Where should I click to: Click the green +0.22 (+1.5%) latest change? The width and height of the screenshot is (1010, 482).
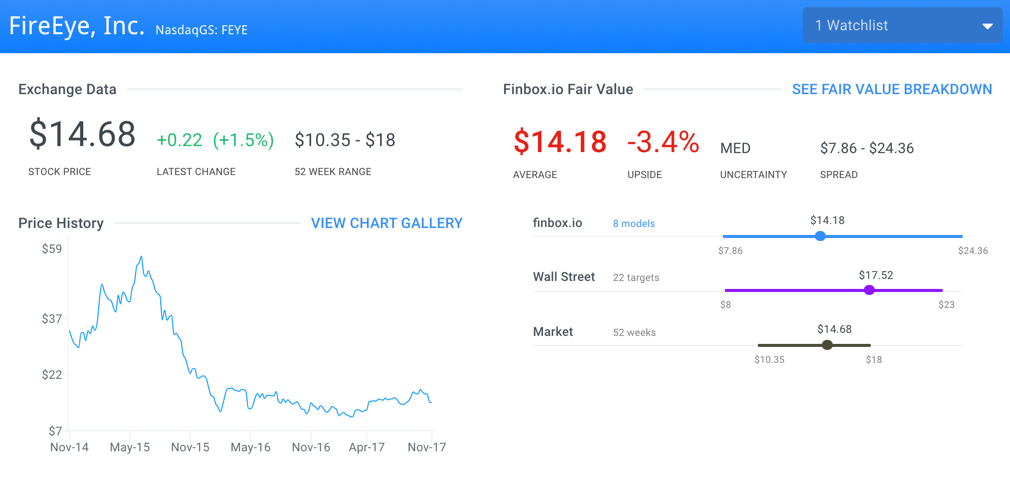click(x=215, y=140)
